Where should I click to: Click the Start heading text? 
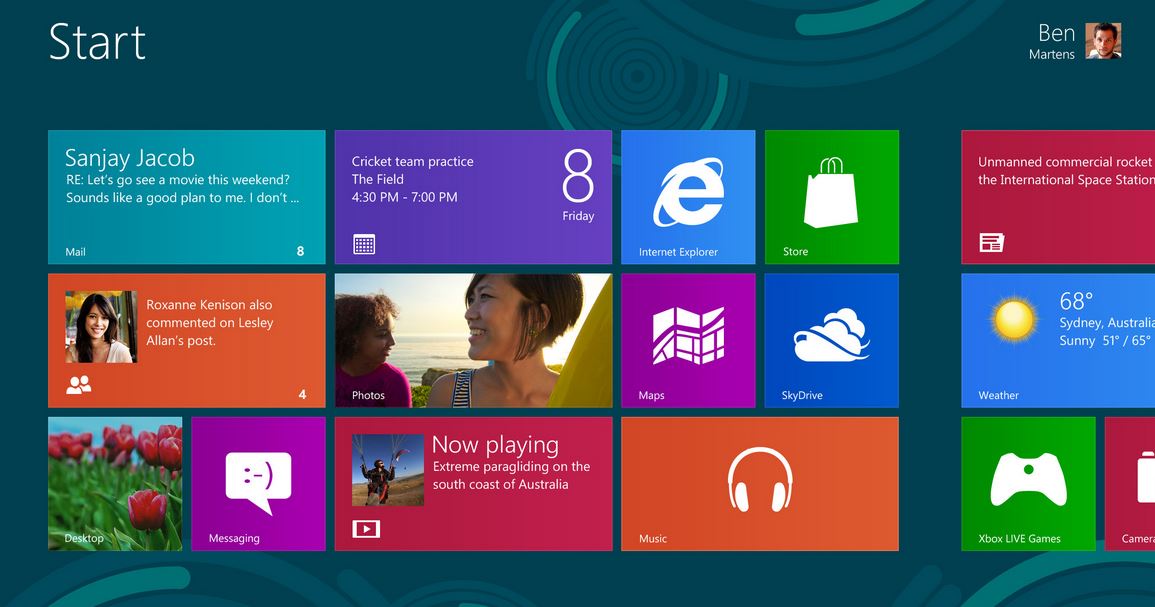point(97,42)
